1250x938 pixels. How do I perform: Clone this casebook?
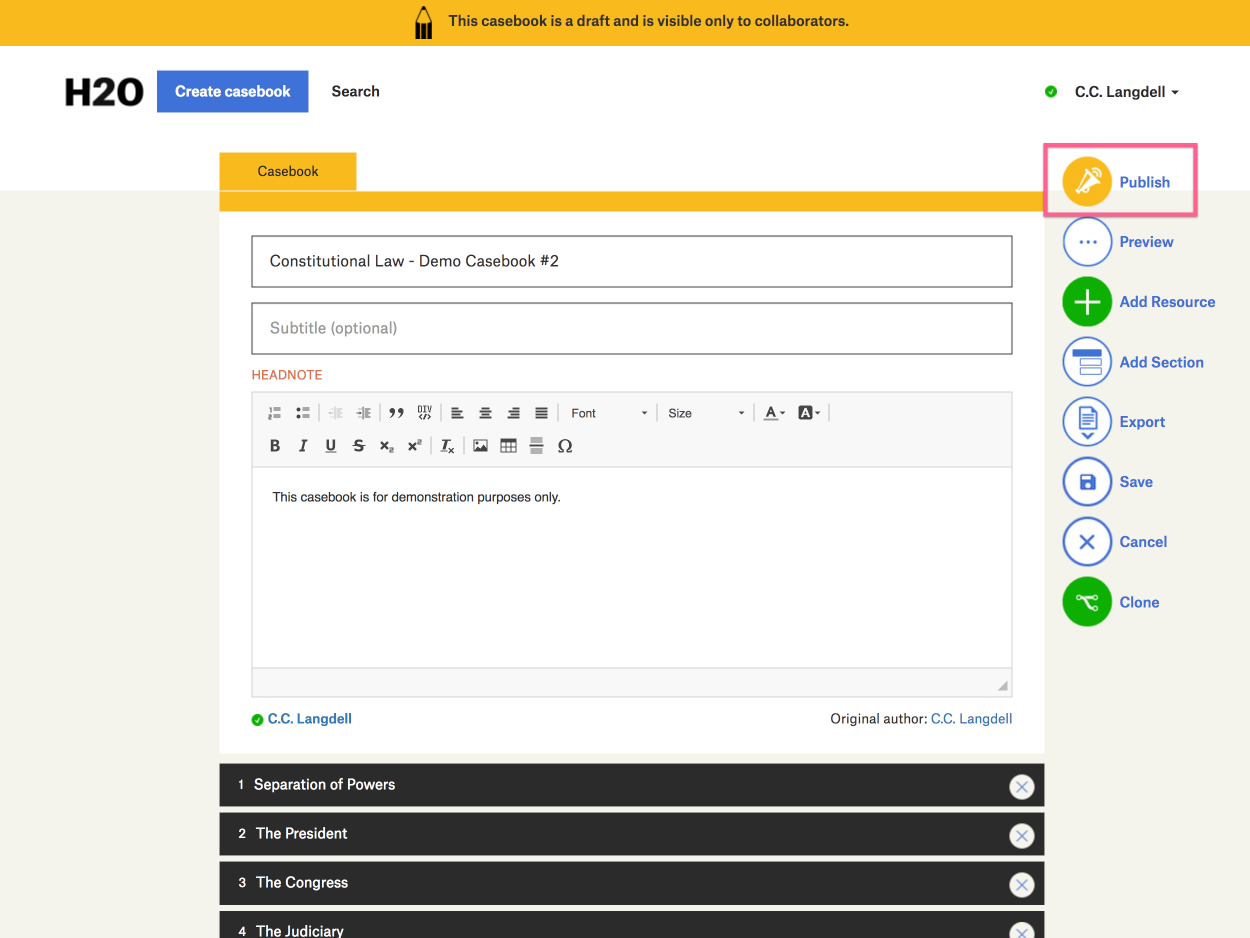point(1111,602)
